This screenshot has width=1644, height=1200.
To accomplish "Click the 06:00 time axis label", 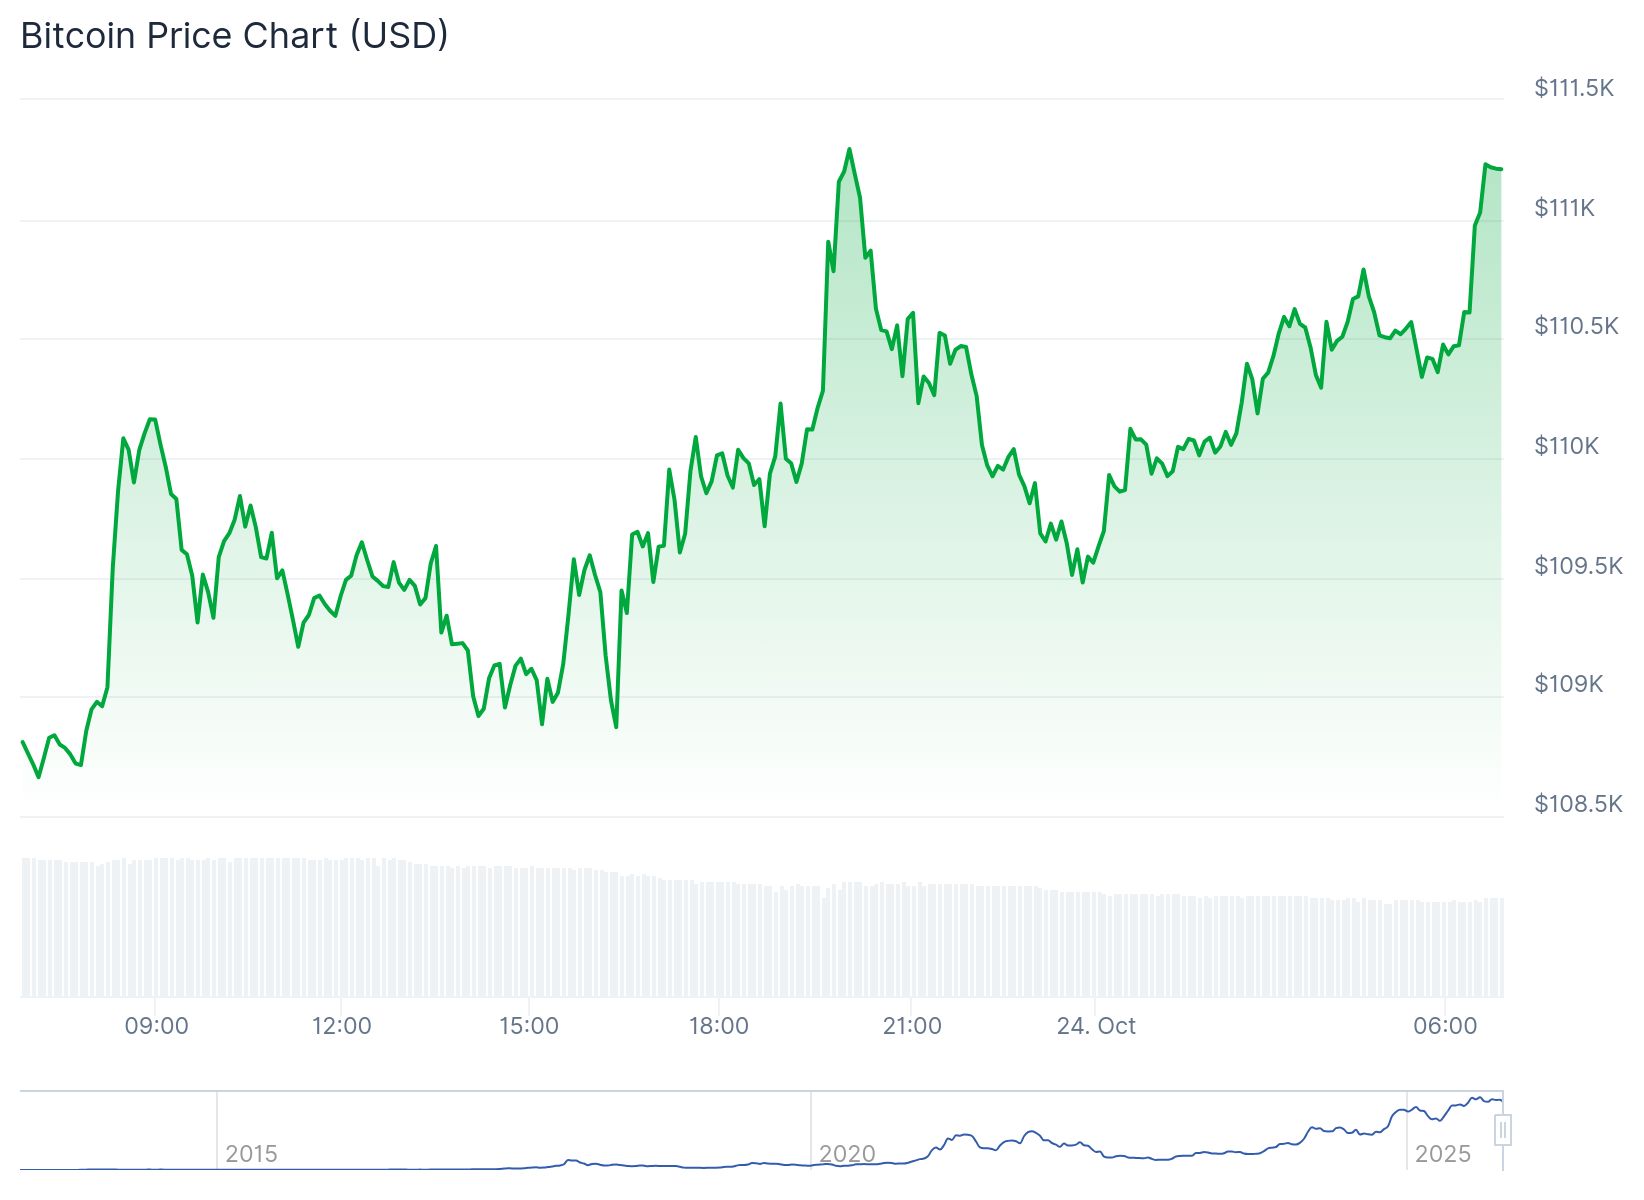I will click(1445, 1026).
